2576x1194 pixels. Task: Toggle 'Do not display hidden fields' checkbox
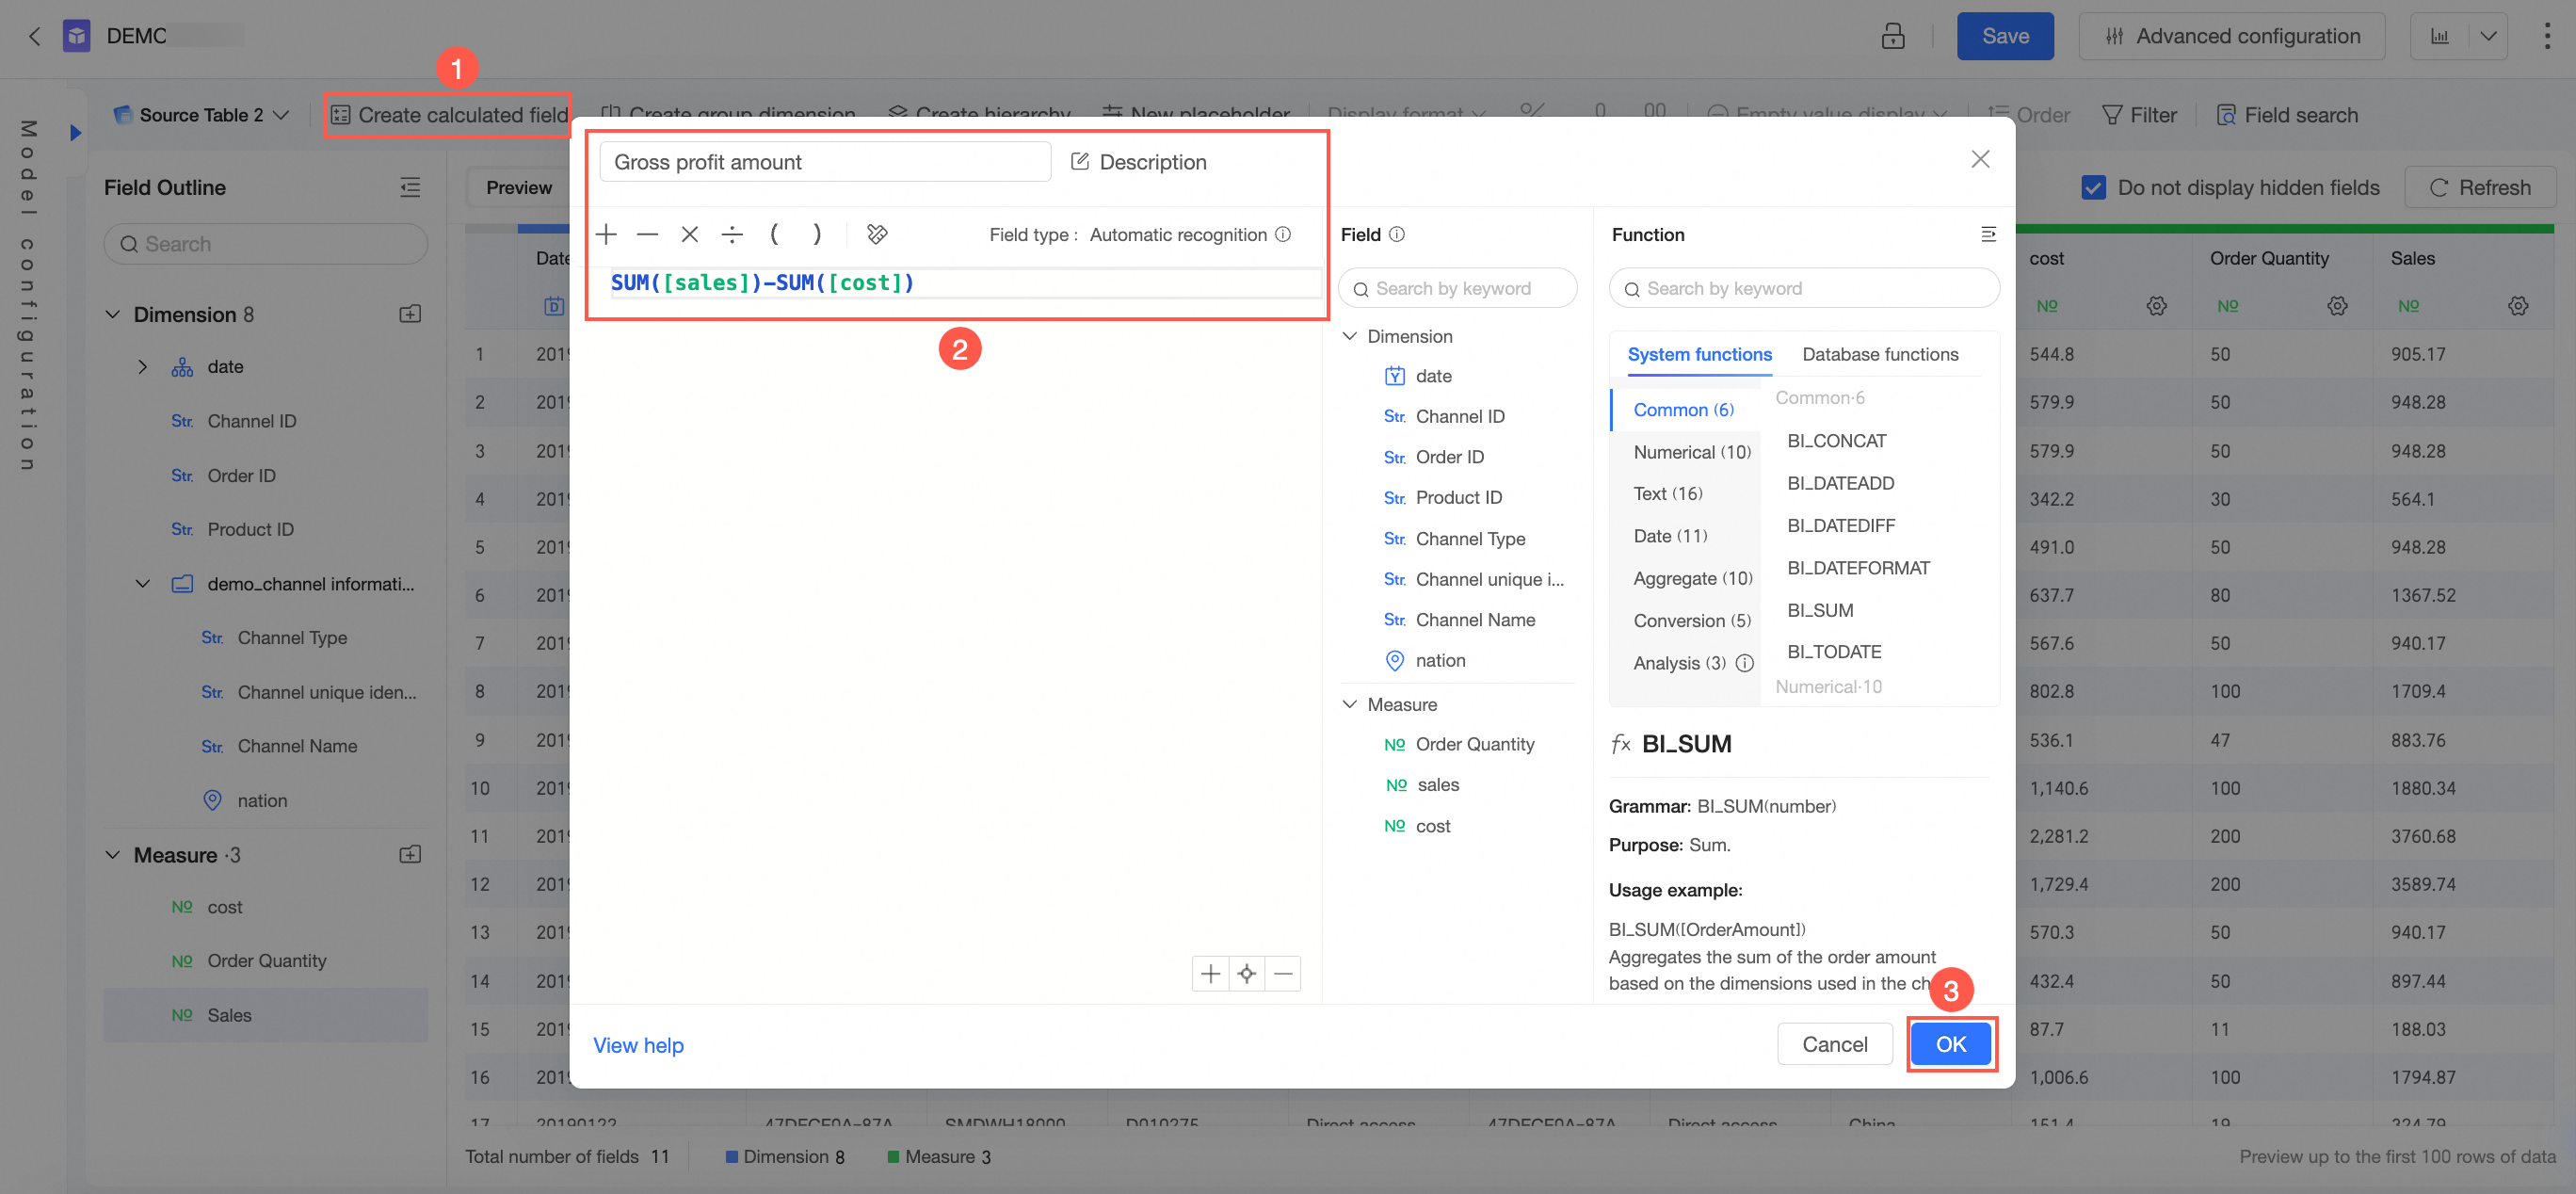2093,187
